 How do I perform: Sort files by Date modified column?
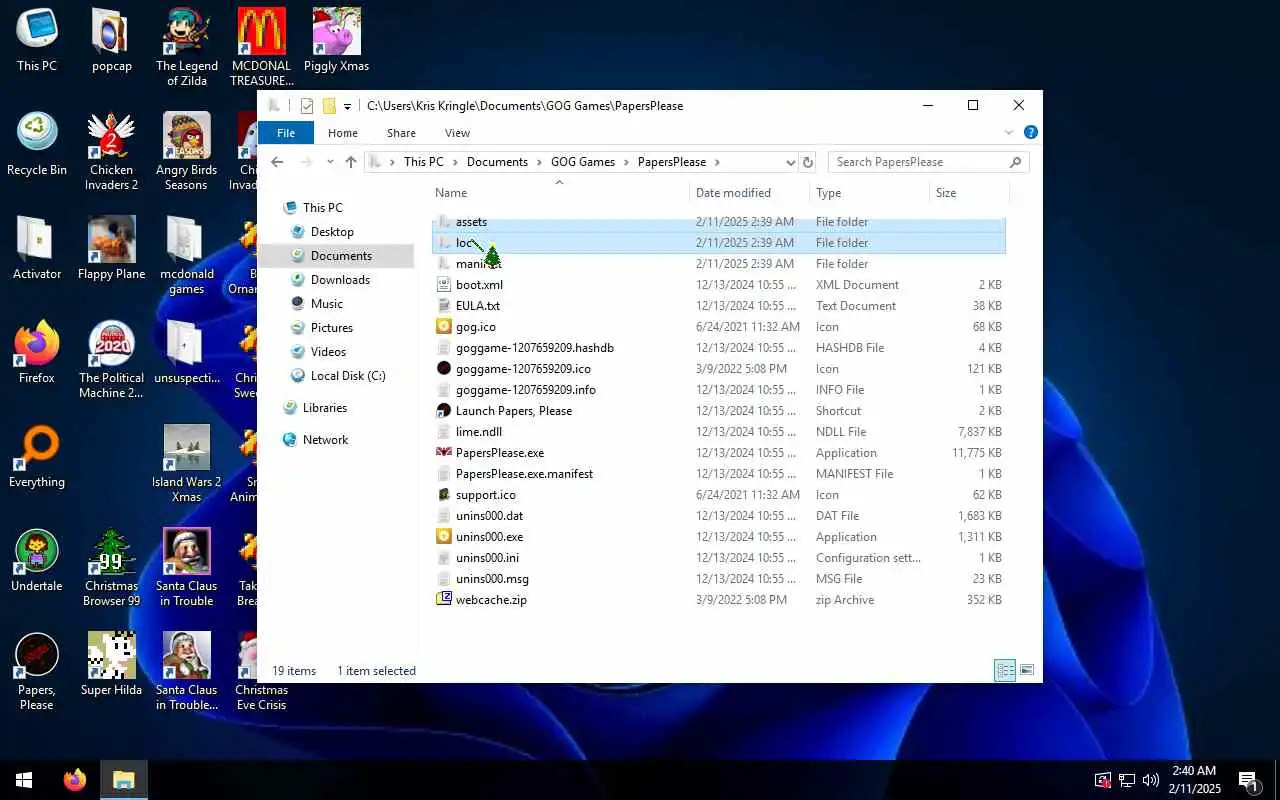[x=749, y=193]
